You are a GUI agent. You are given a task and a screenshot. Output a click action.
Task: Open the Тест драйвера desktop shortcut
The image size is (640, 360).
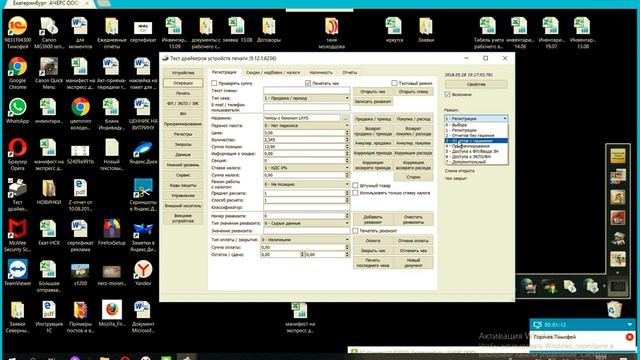click(18, 195)
